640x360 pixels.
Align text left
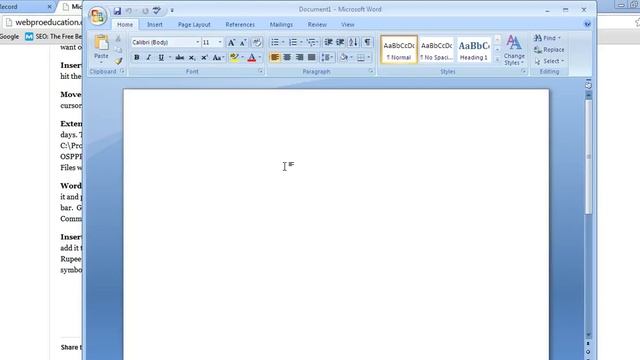[275, 57]
